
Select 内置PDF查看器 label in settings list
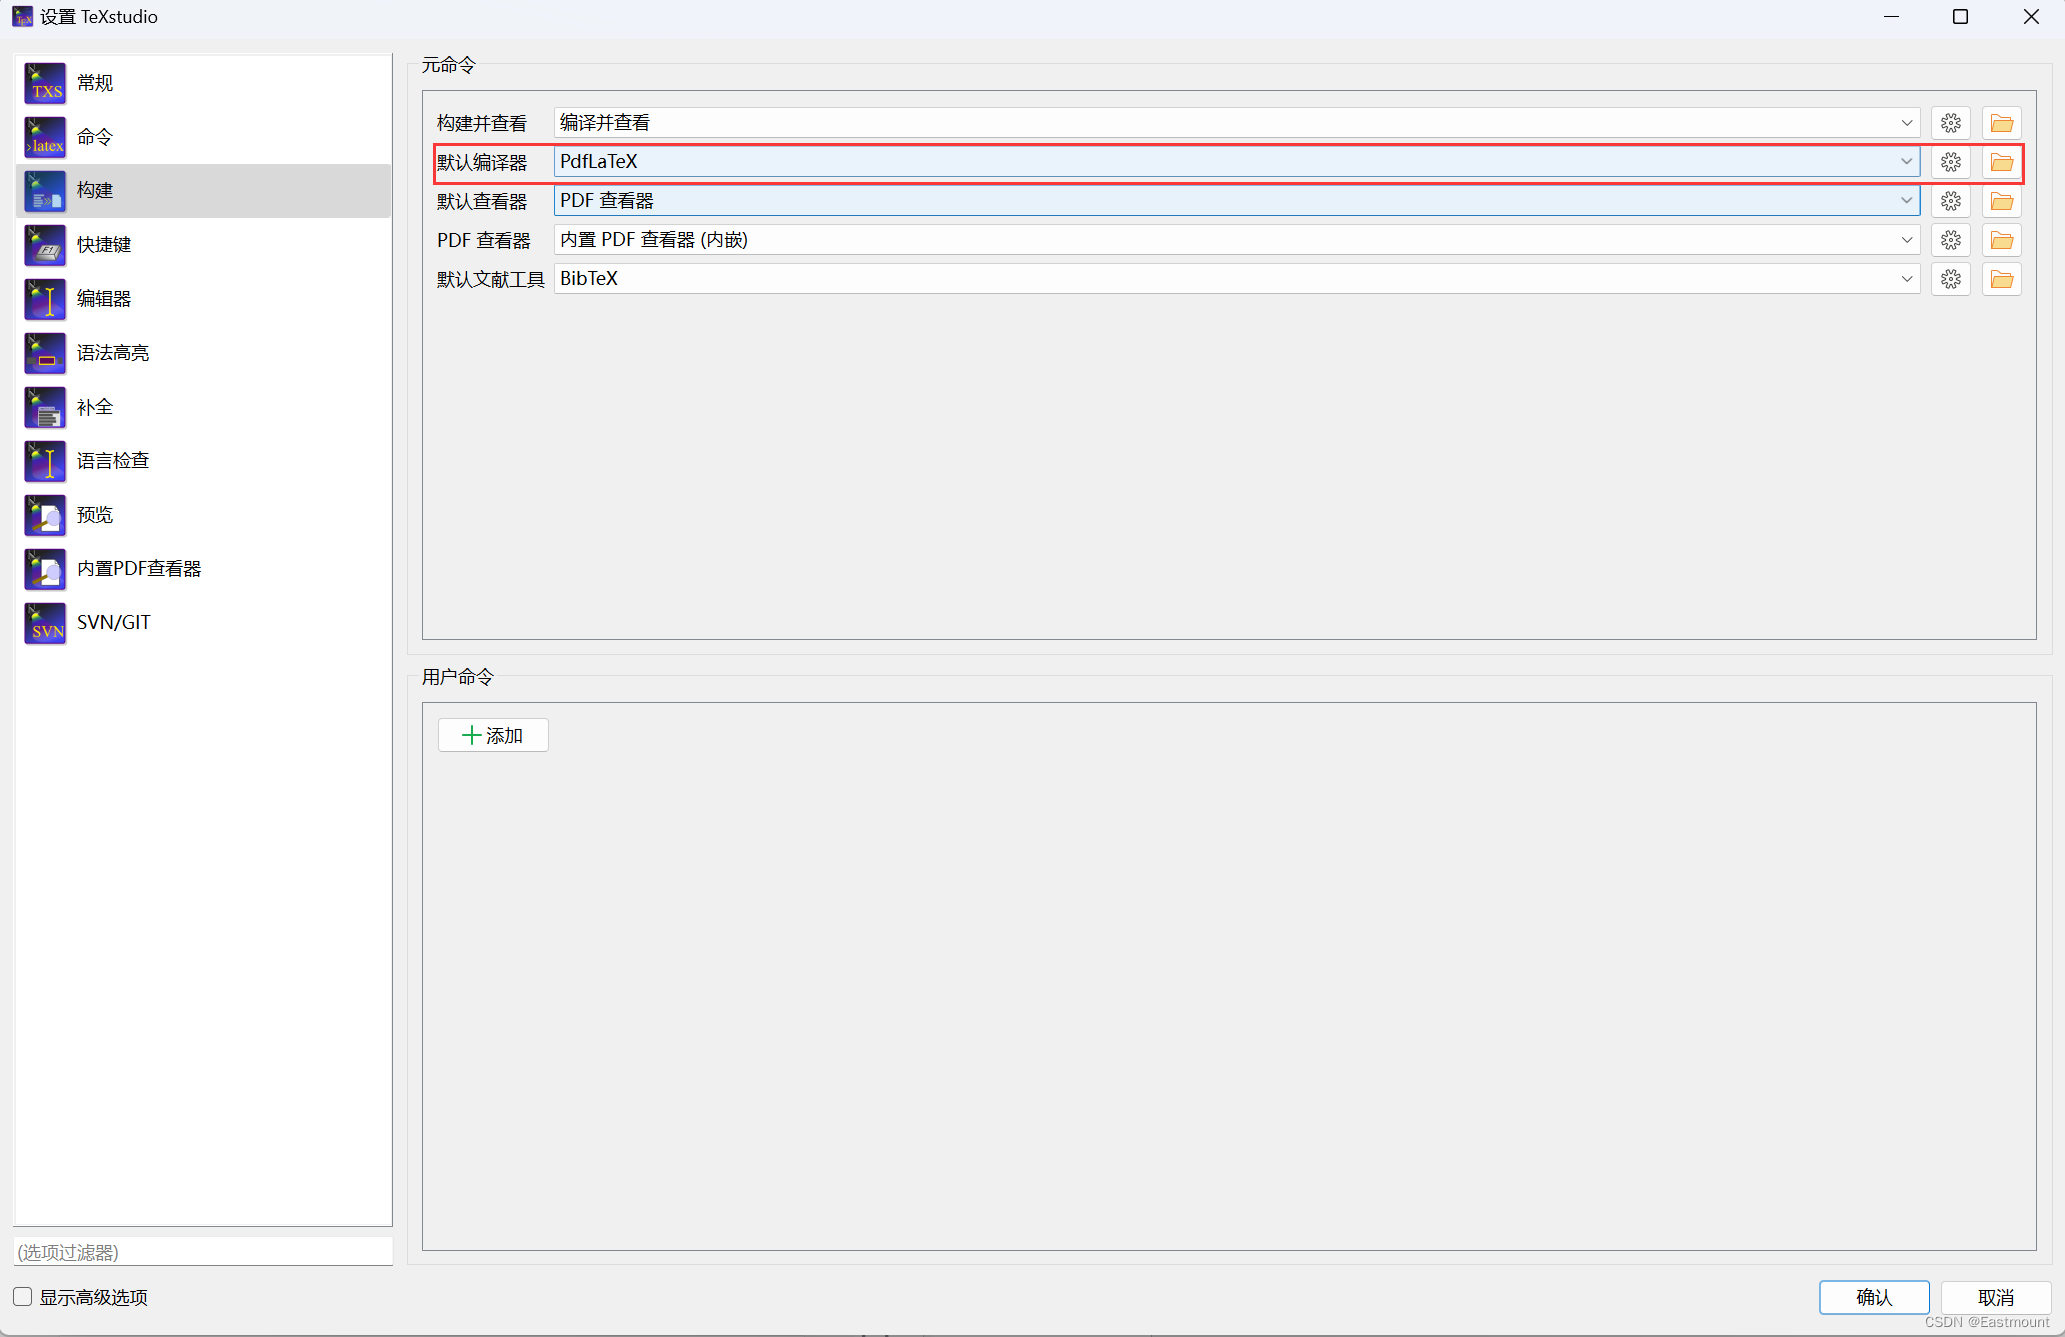[139, 569]
